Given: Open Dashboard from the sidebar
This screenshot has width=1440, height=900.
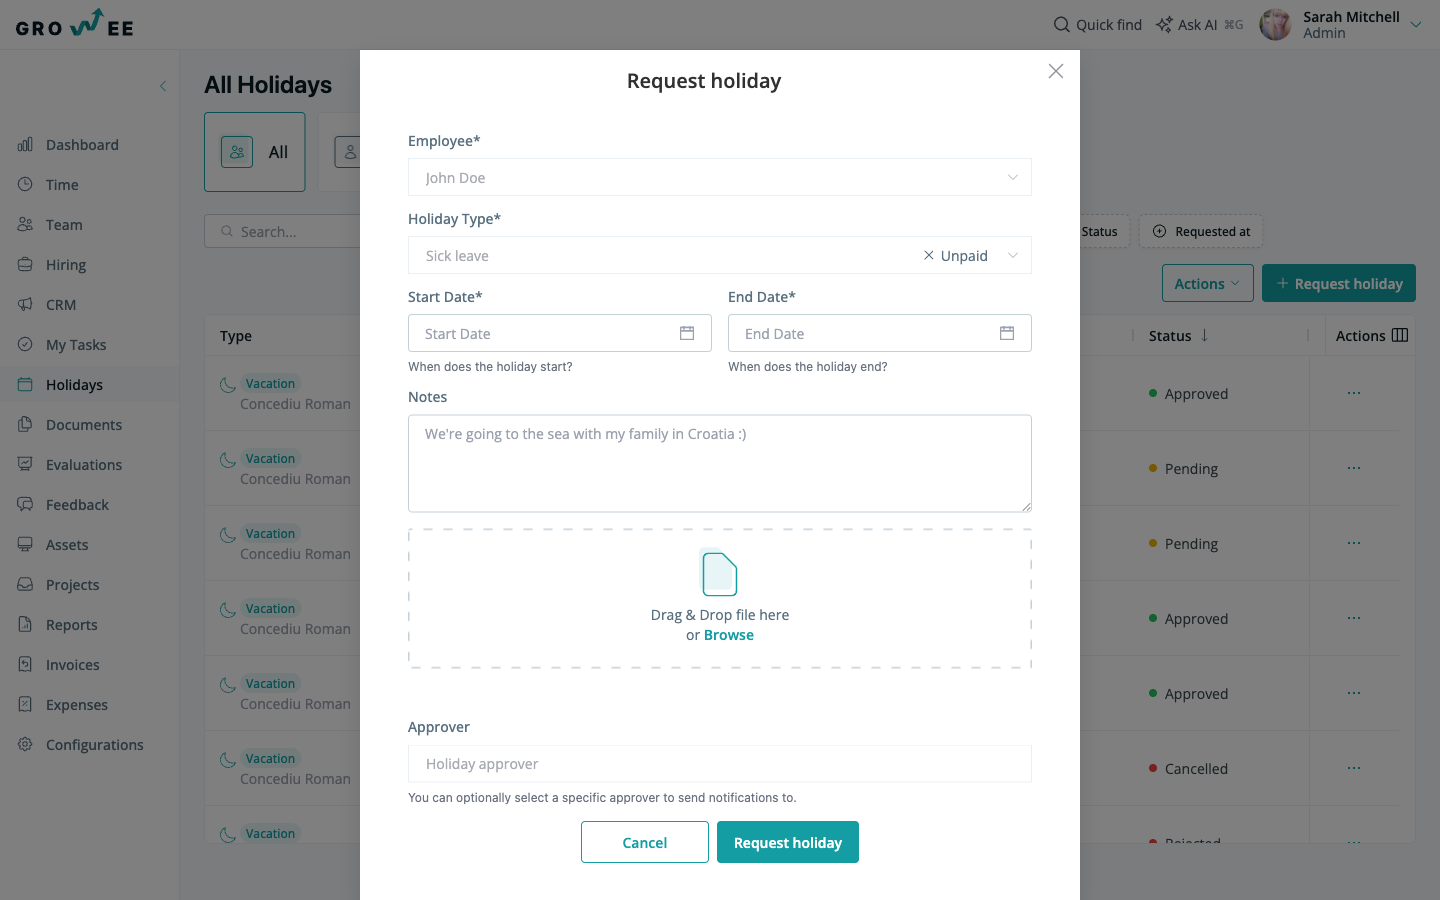Looking at the screenshot, I should click(82, 145).
